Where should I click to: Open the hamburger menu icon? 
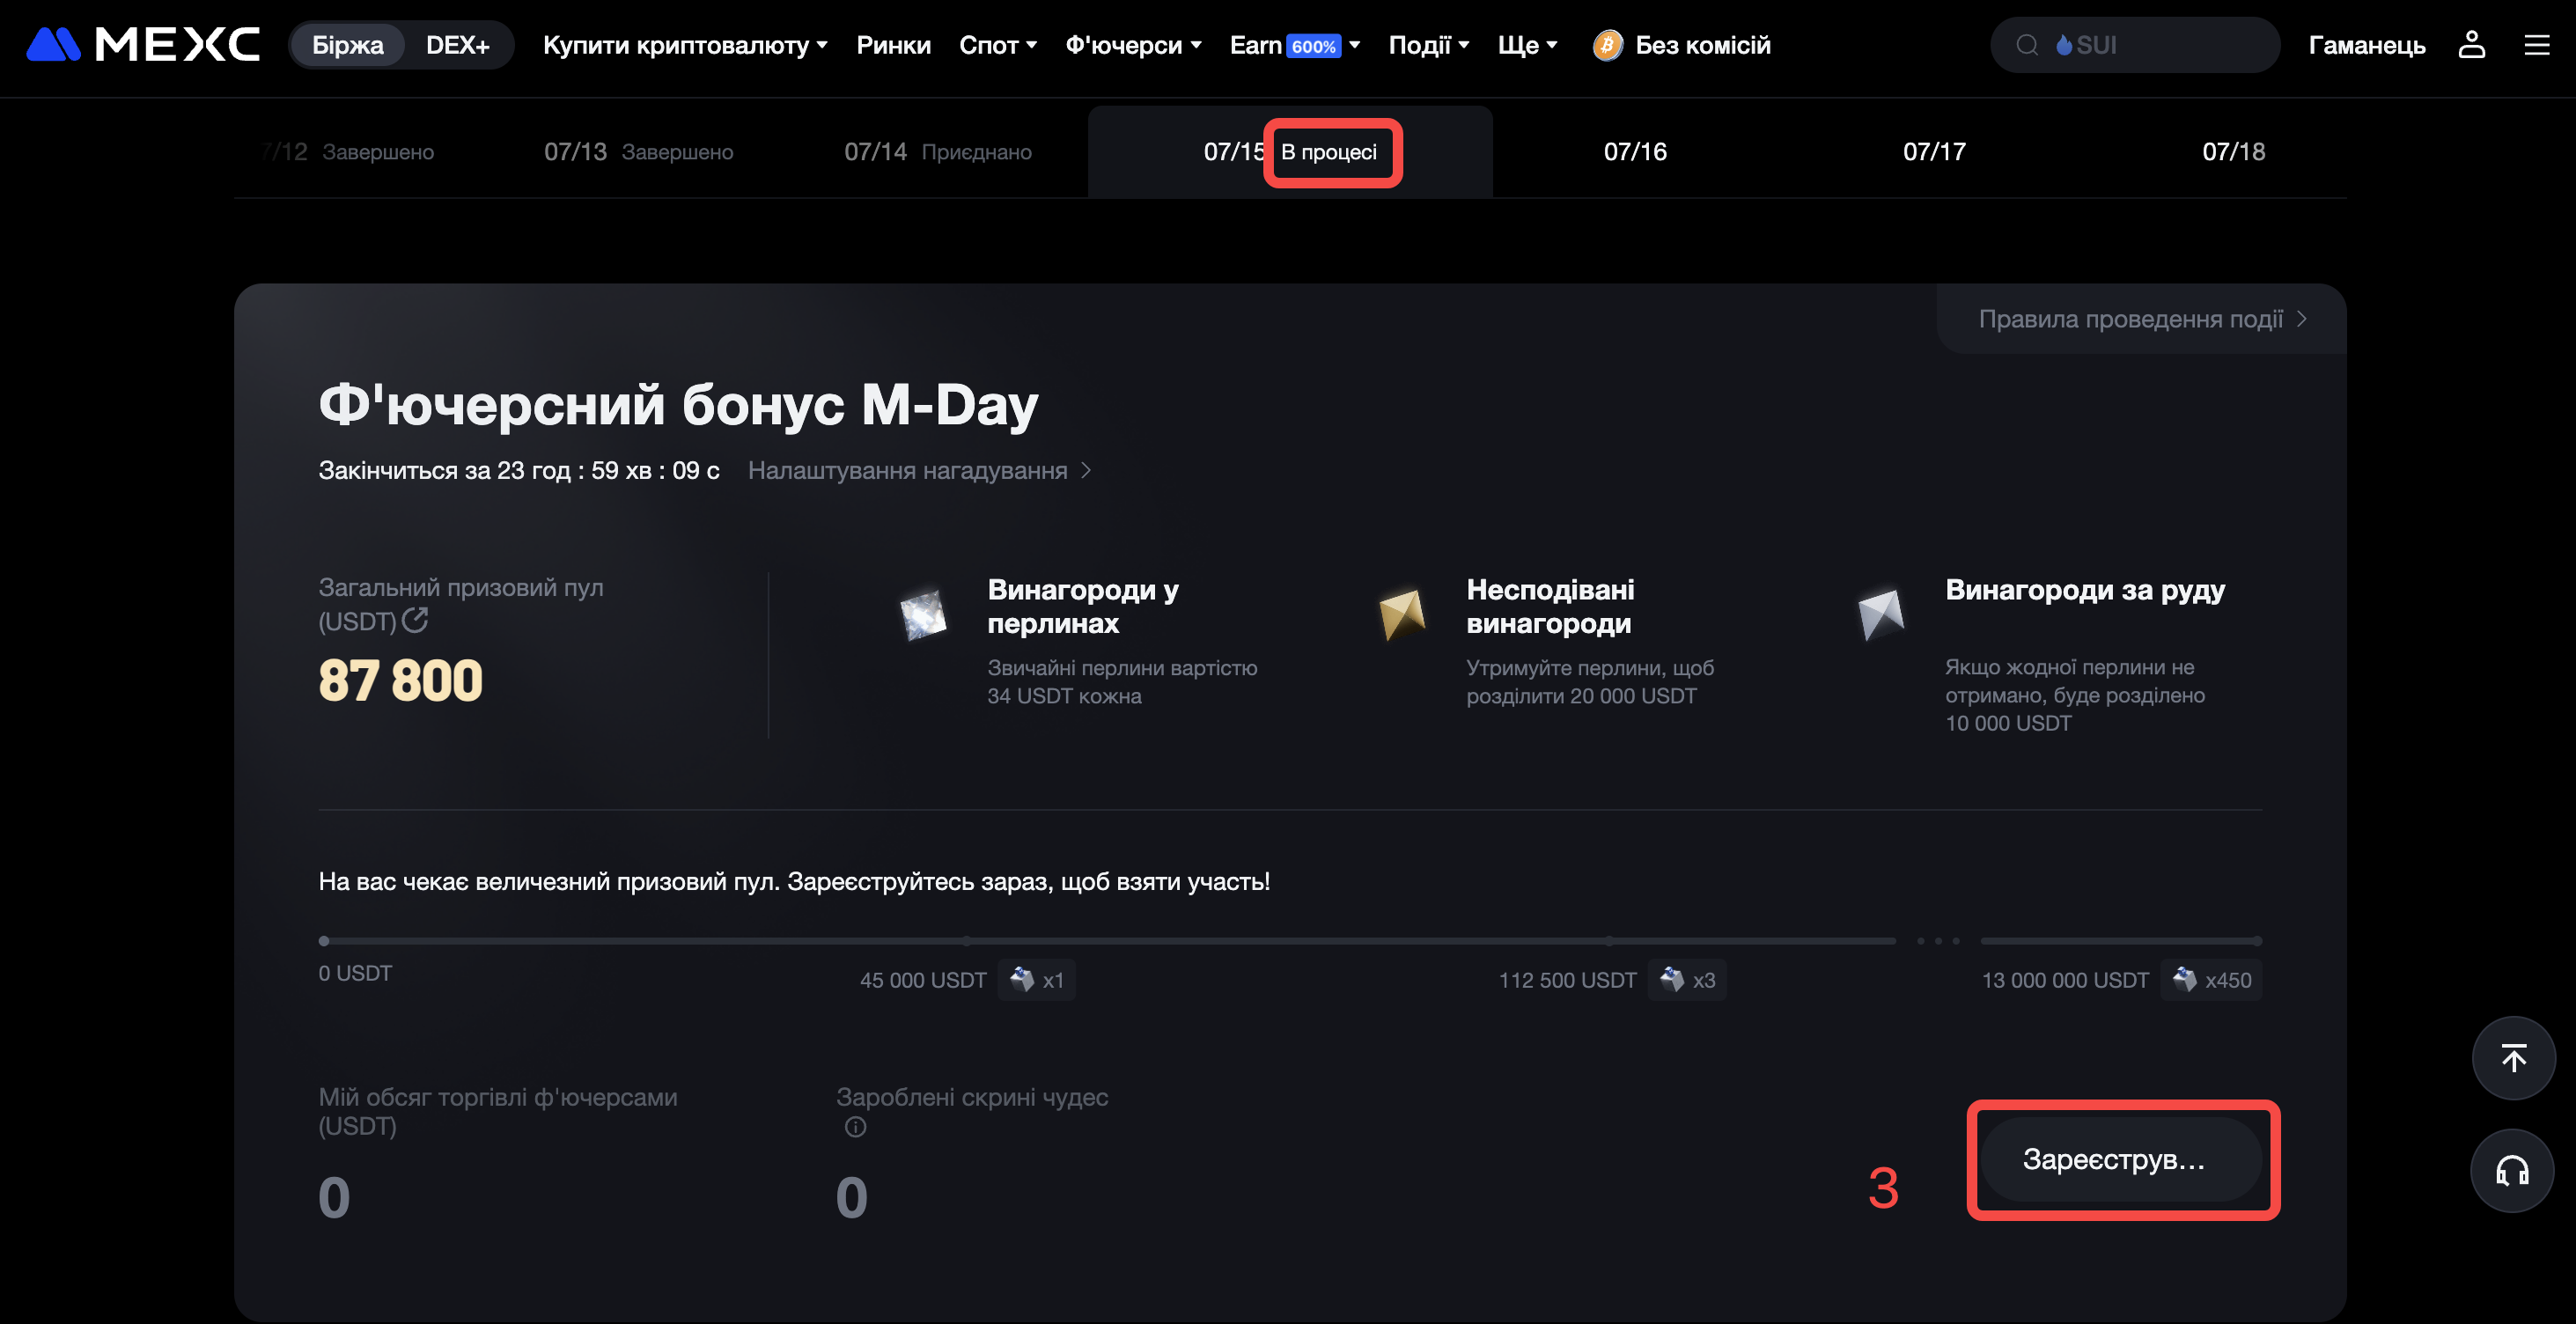[x=2536, y=44]
